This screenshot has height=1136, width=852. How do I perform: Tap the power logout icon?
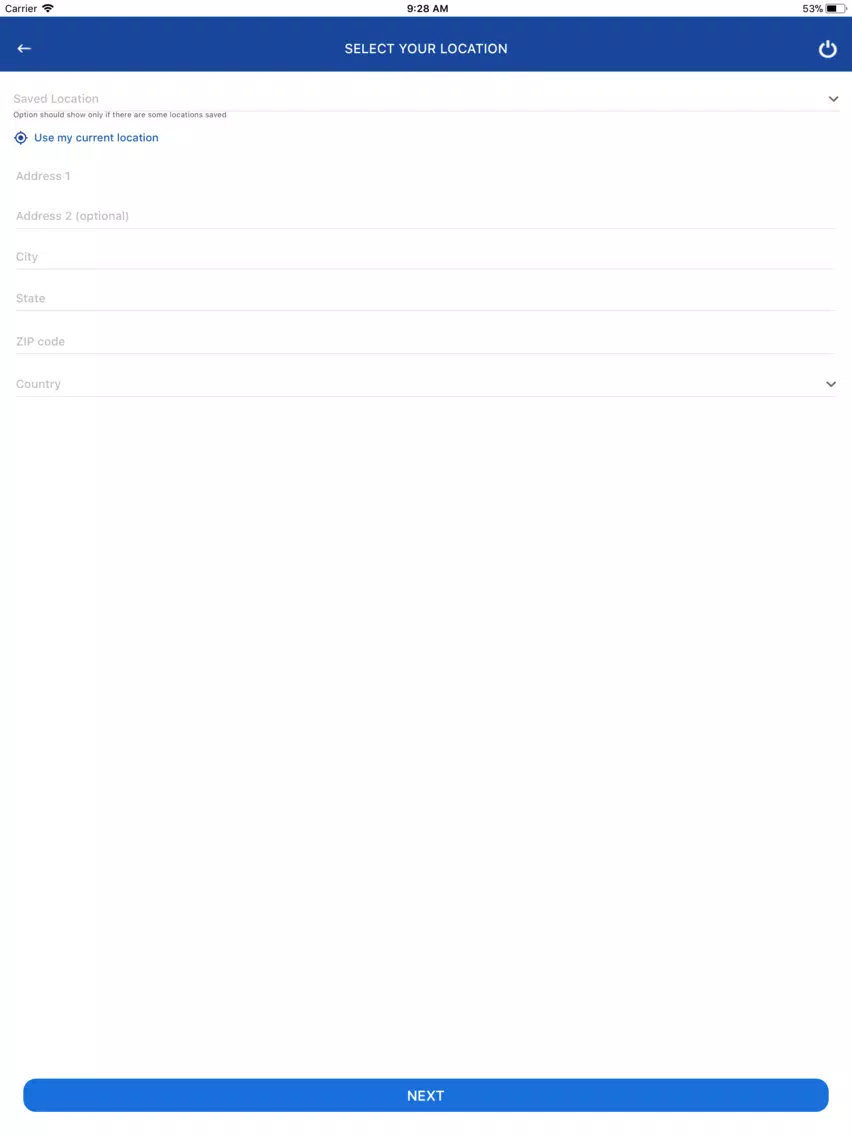[x=827, y=49]
